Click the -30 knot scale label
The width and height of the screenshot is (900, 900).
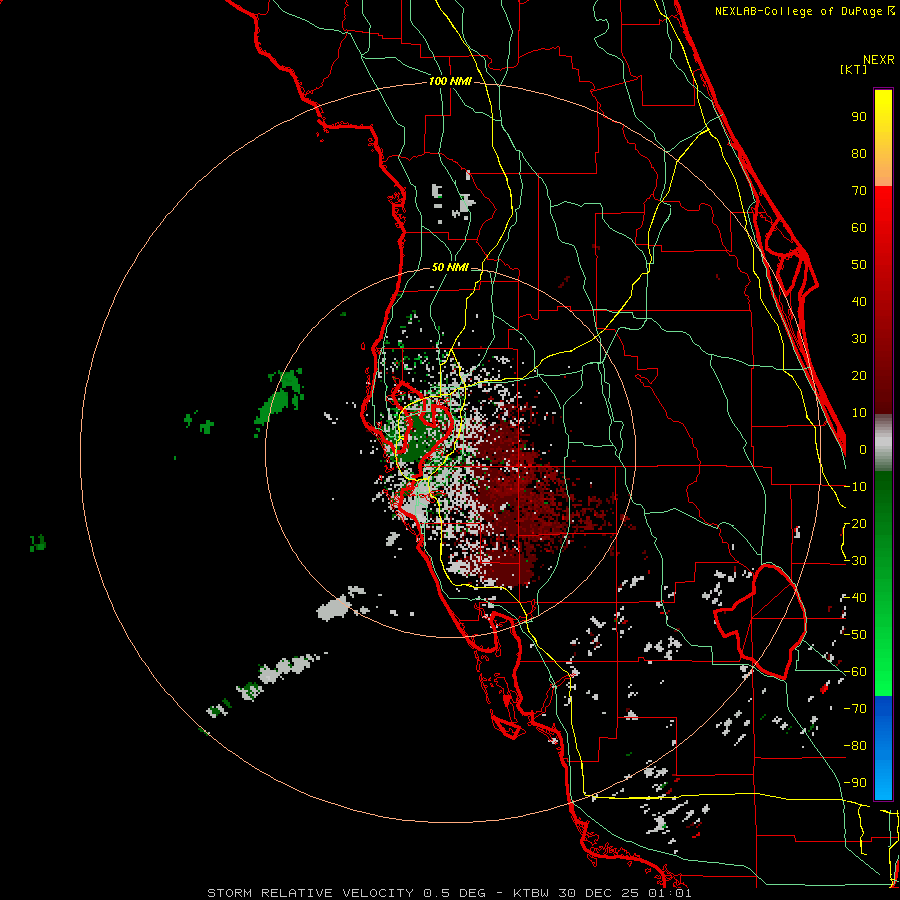point(855,561)
